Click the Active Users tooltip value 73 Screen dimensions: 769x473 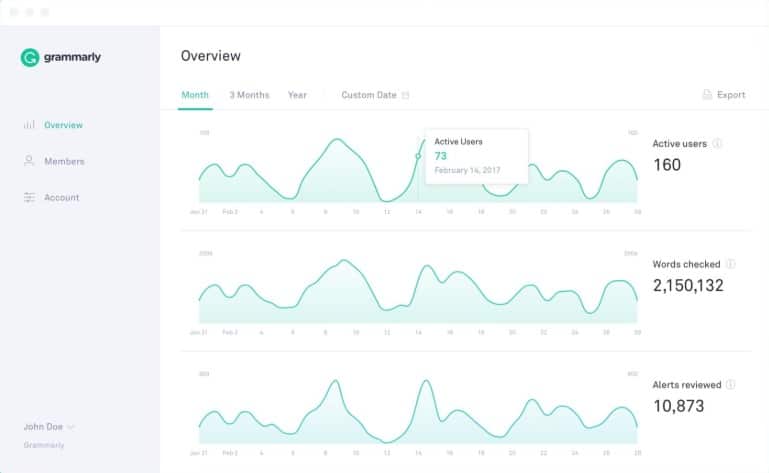coord(440,156)
